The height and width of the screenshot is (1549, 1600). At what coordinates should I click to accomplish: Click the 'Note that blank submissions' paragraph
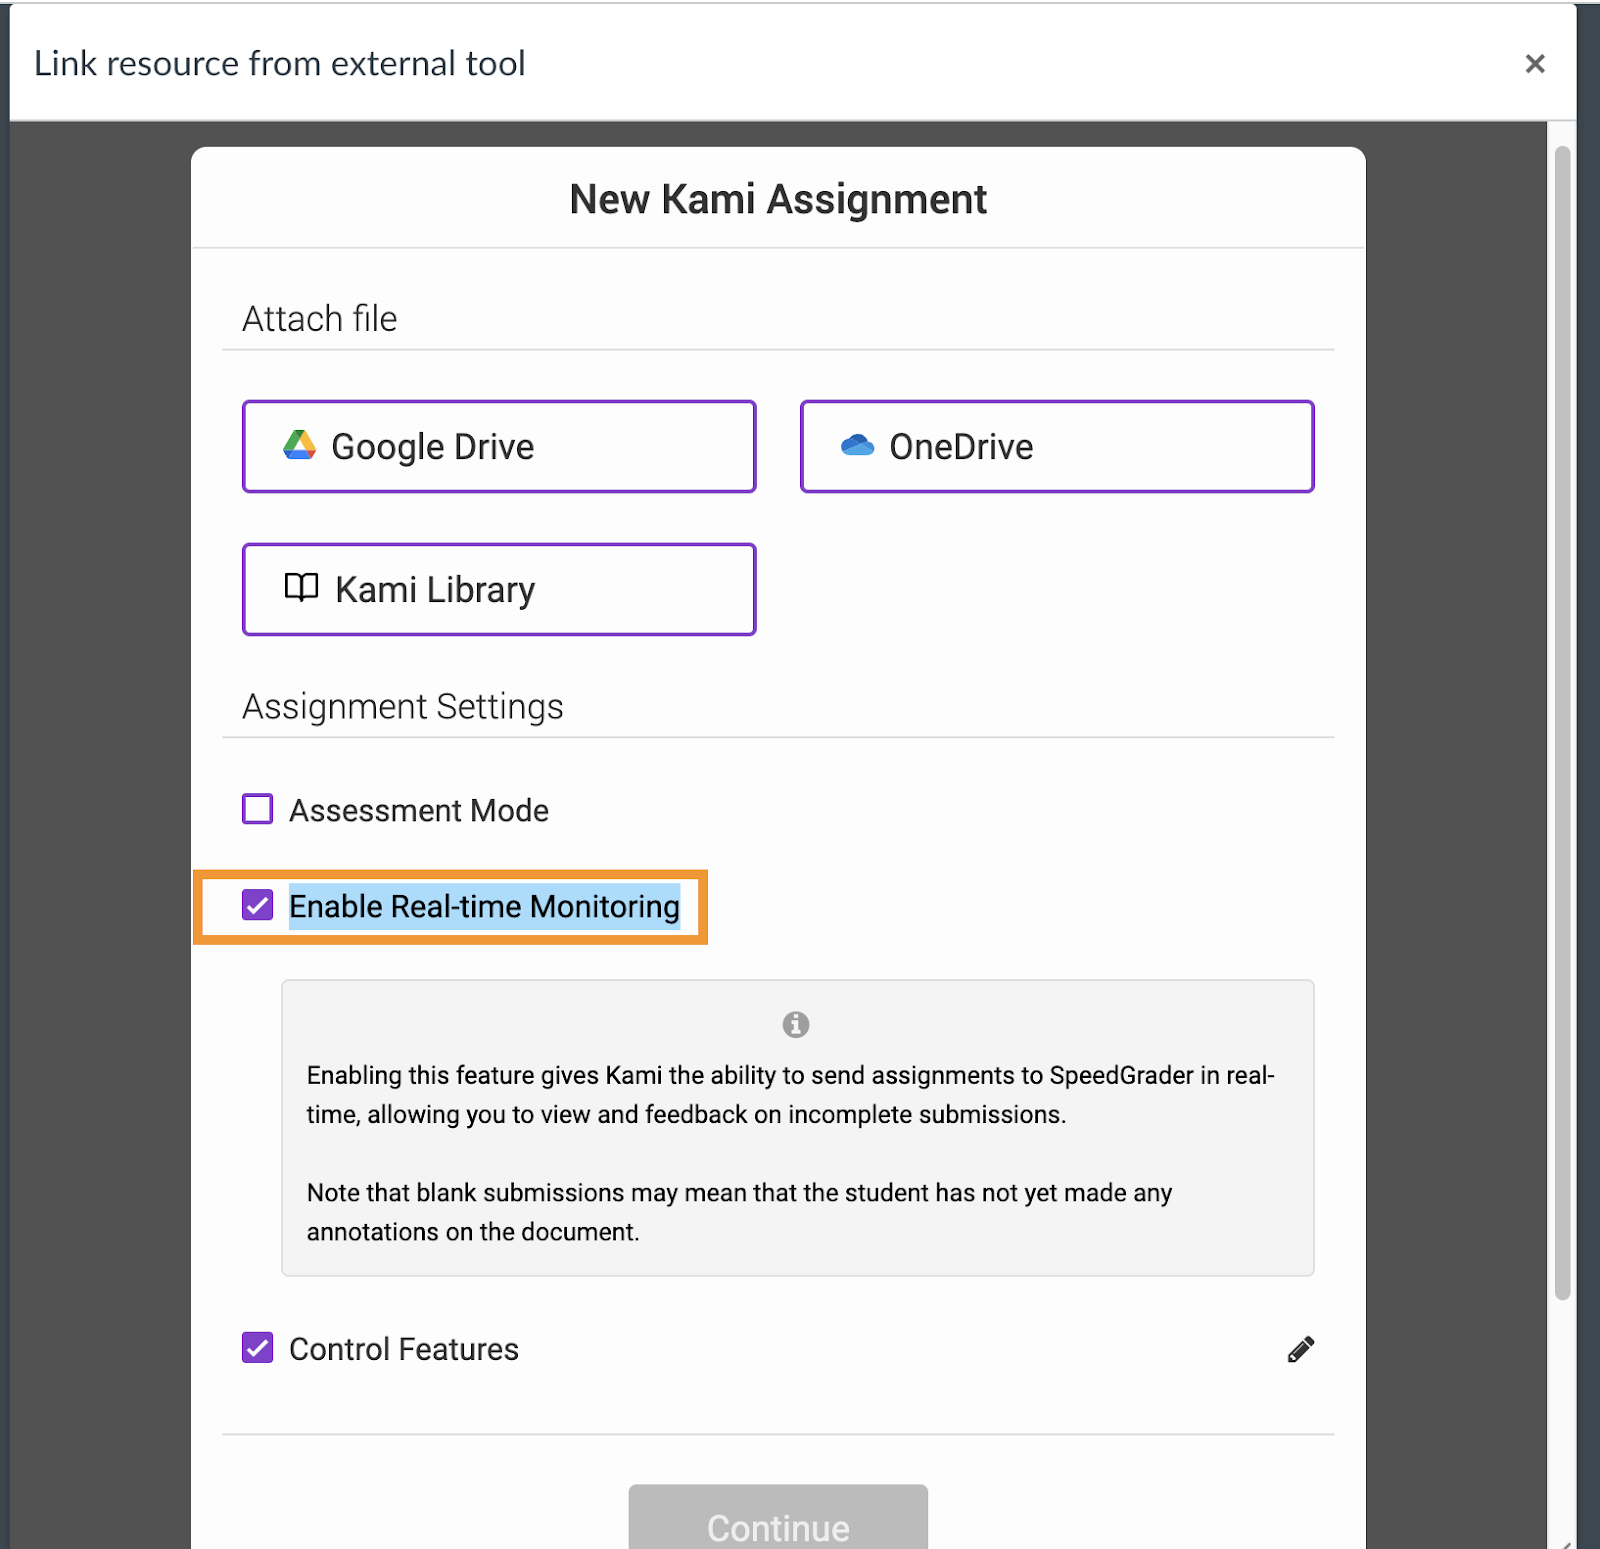[739, 1212]
